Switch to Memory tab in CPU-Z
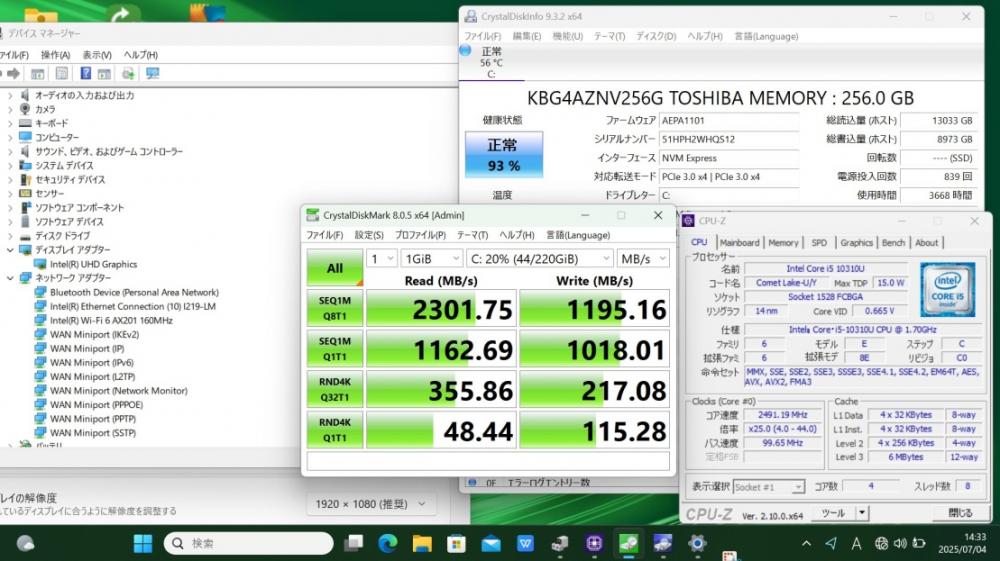This screenshot has width=1000, height=561. click(783, 243)
